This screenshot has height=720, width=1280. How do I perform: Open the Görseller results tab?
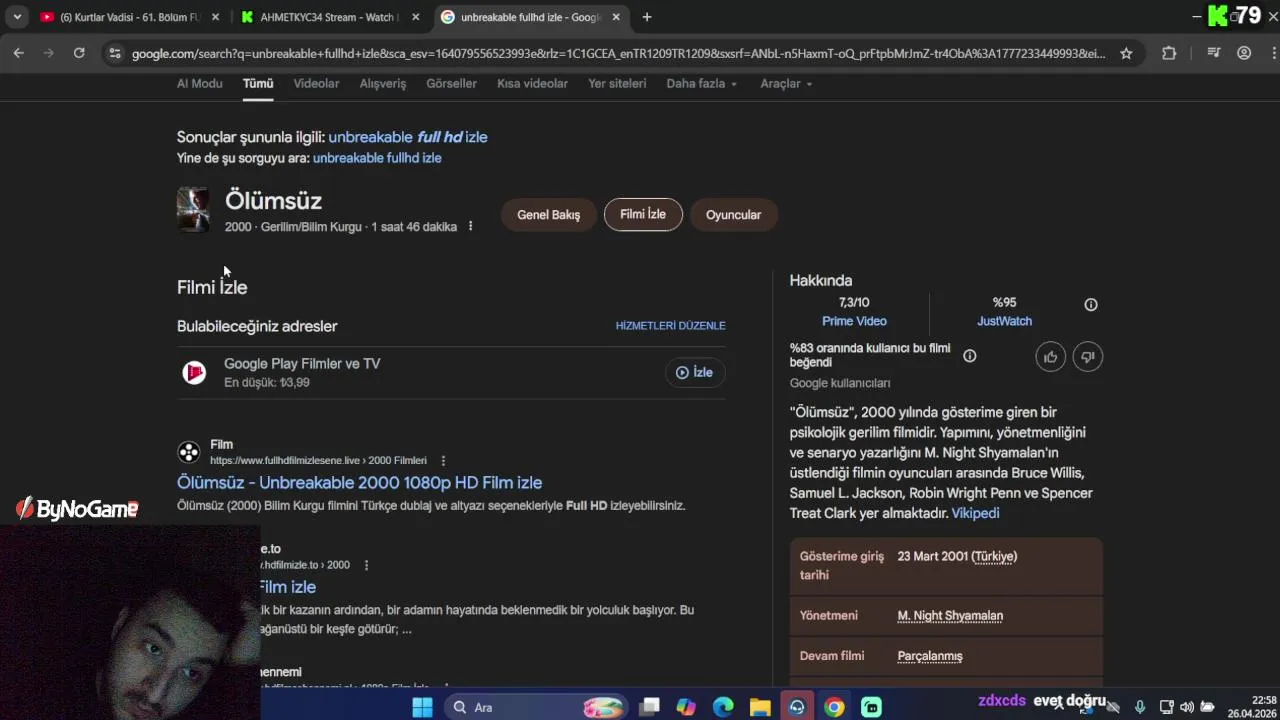(451, 83)
